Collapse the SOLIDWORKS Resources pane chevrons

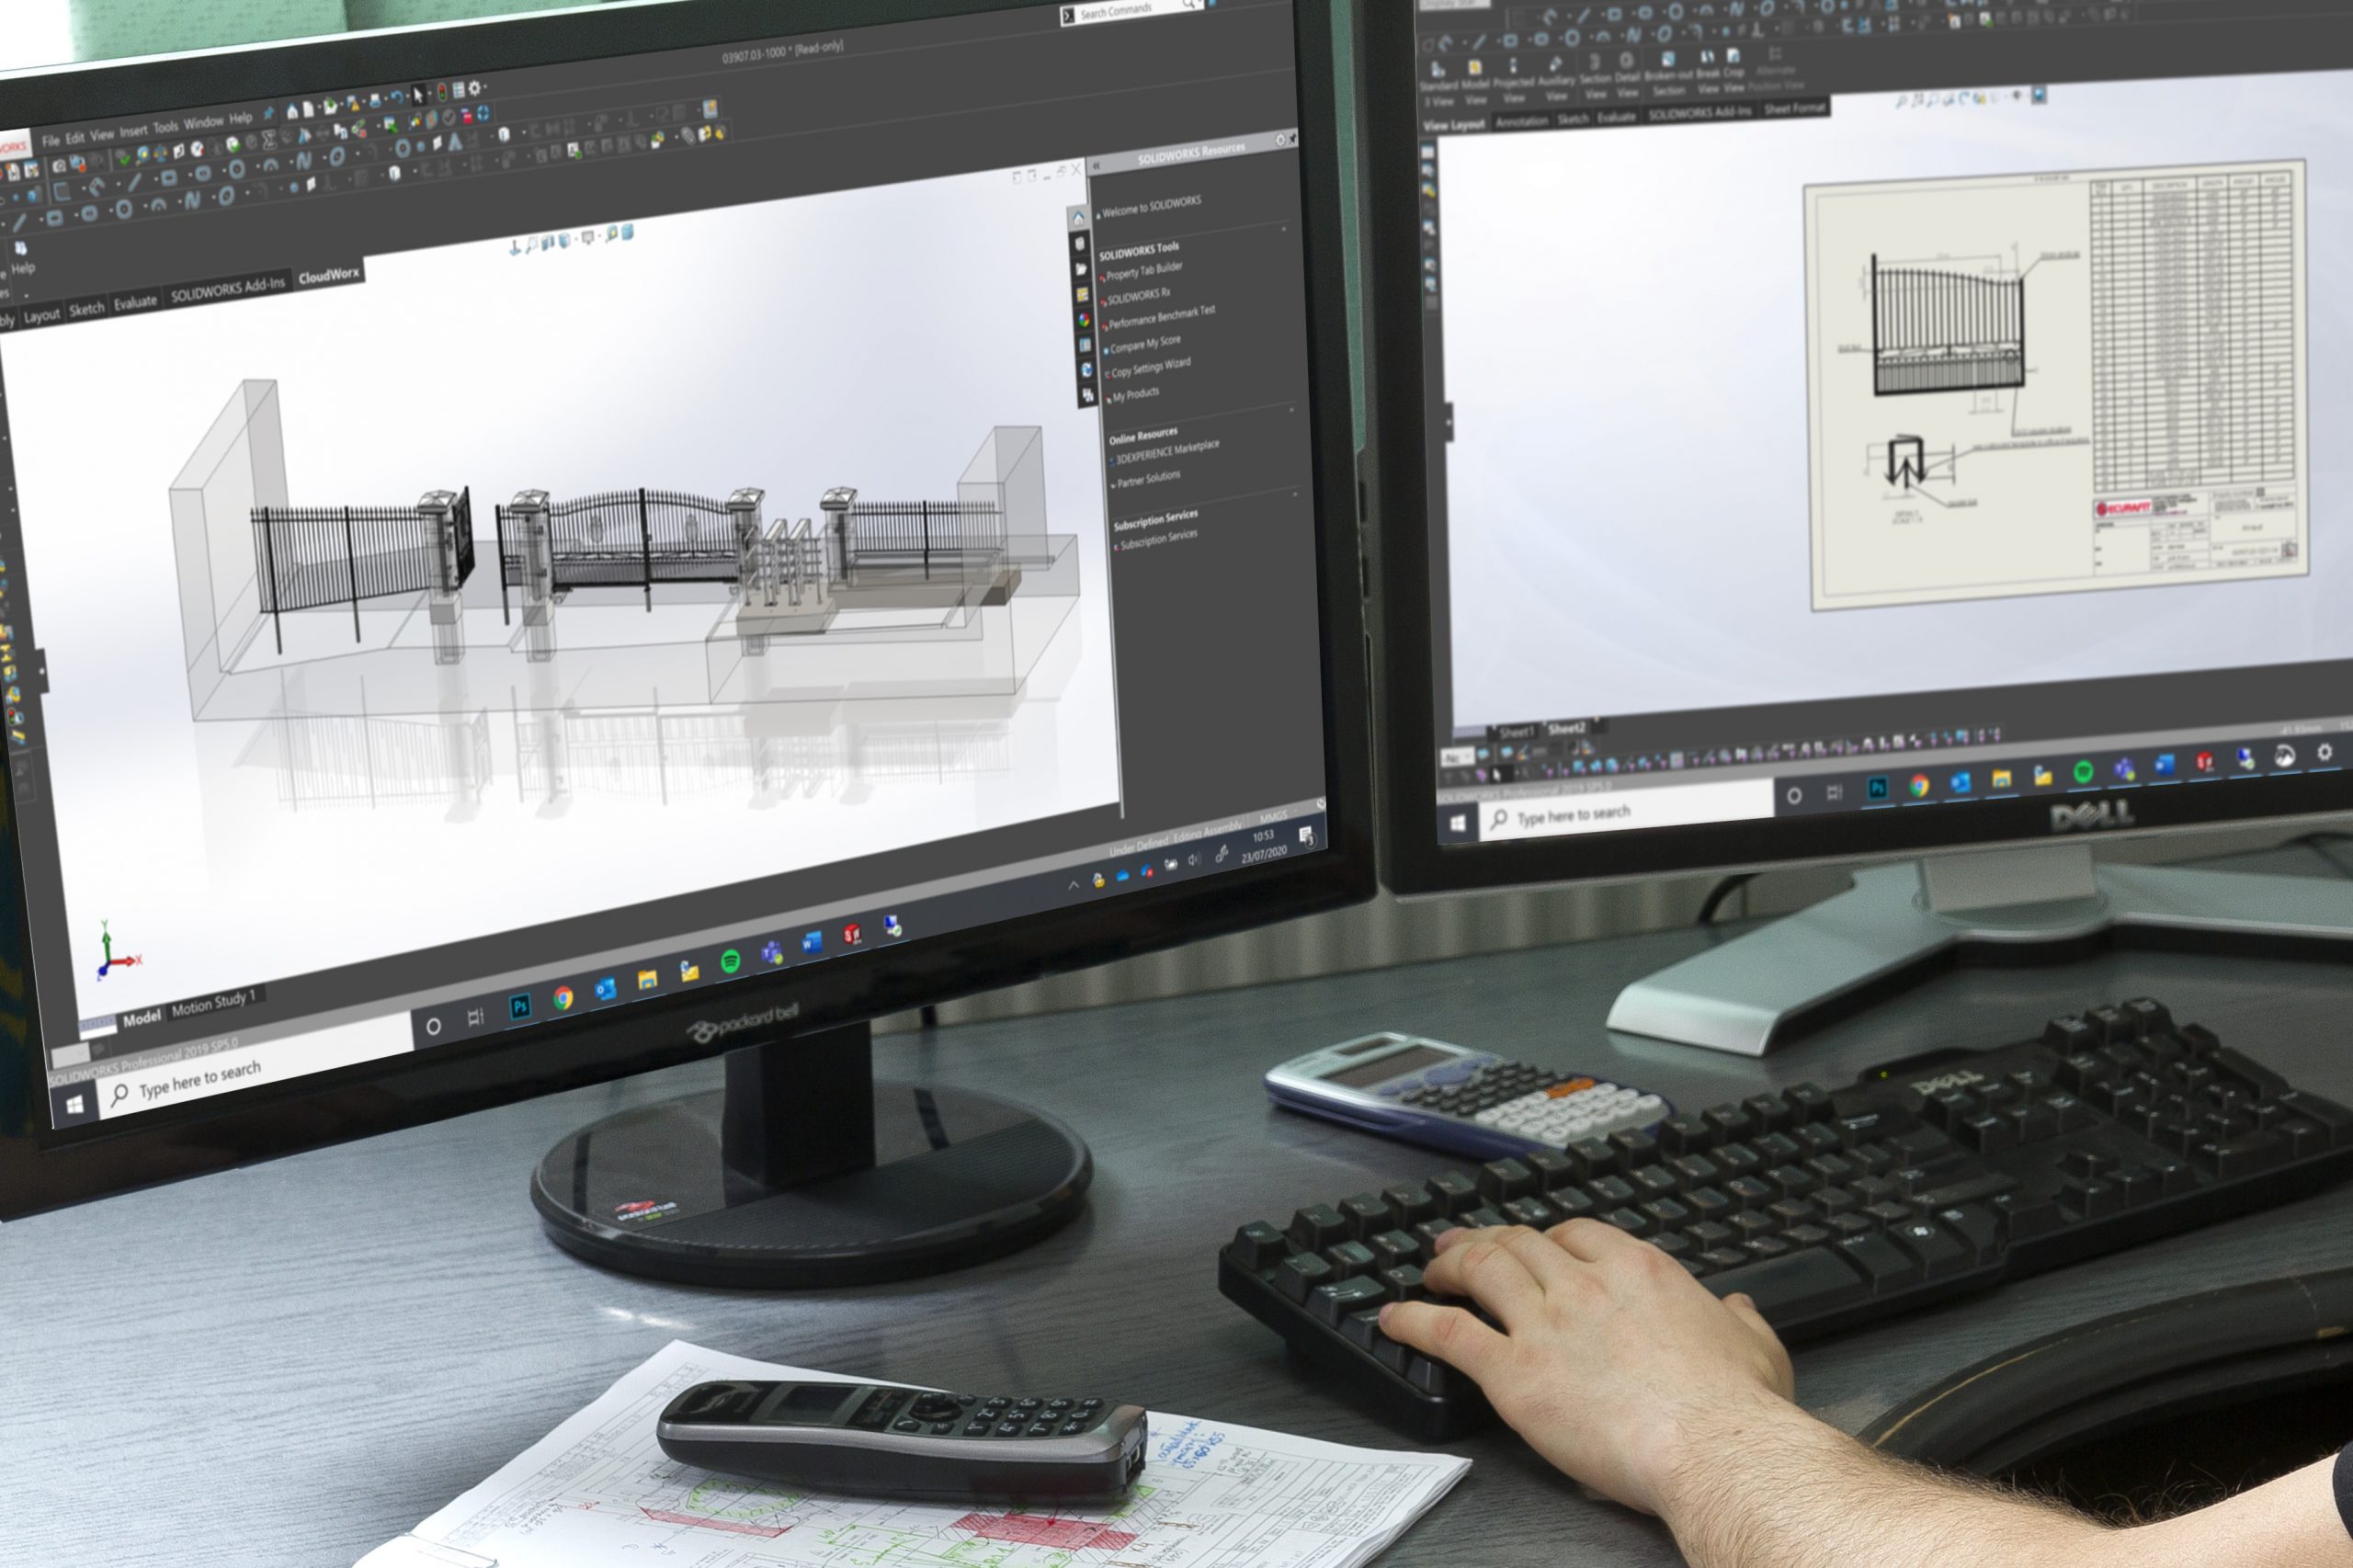pos(1096,166)
